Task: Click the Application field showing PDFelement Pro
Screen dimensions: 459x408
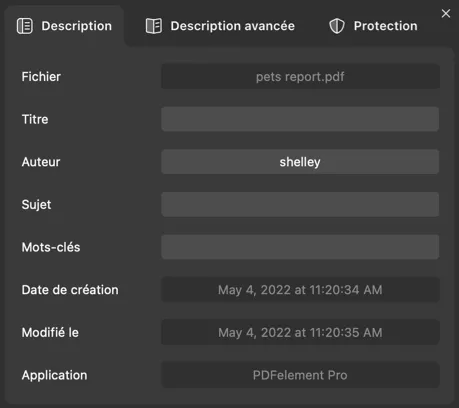Action: 300,375
